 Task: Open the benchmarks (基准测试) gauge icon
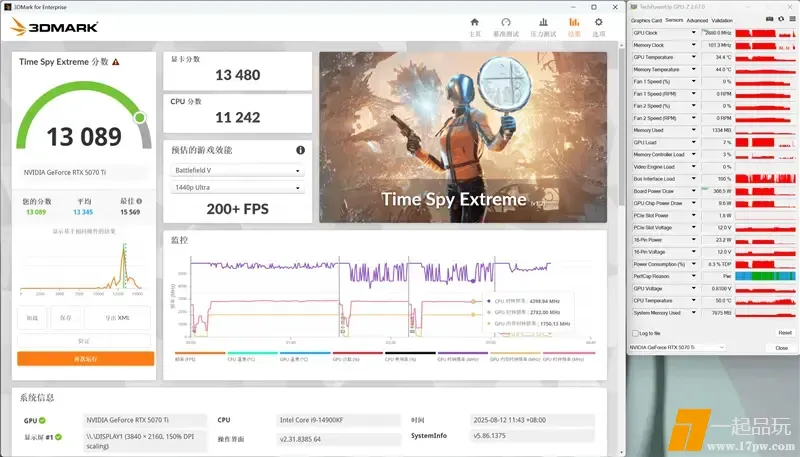[506, 22]
